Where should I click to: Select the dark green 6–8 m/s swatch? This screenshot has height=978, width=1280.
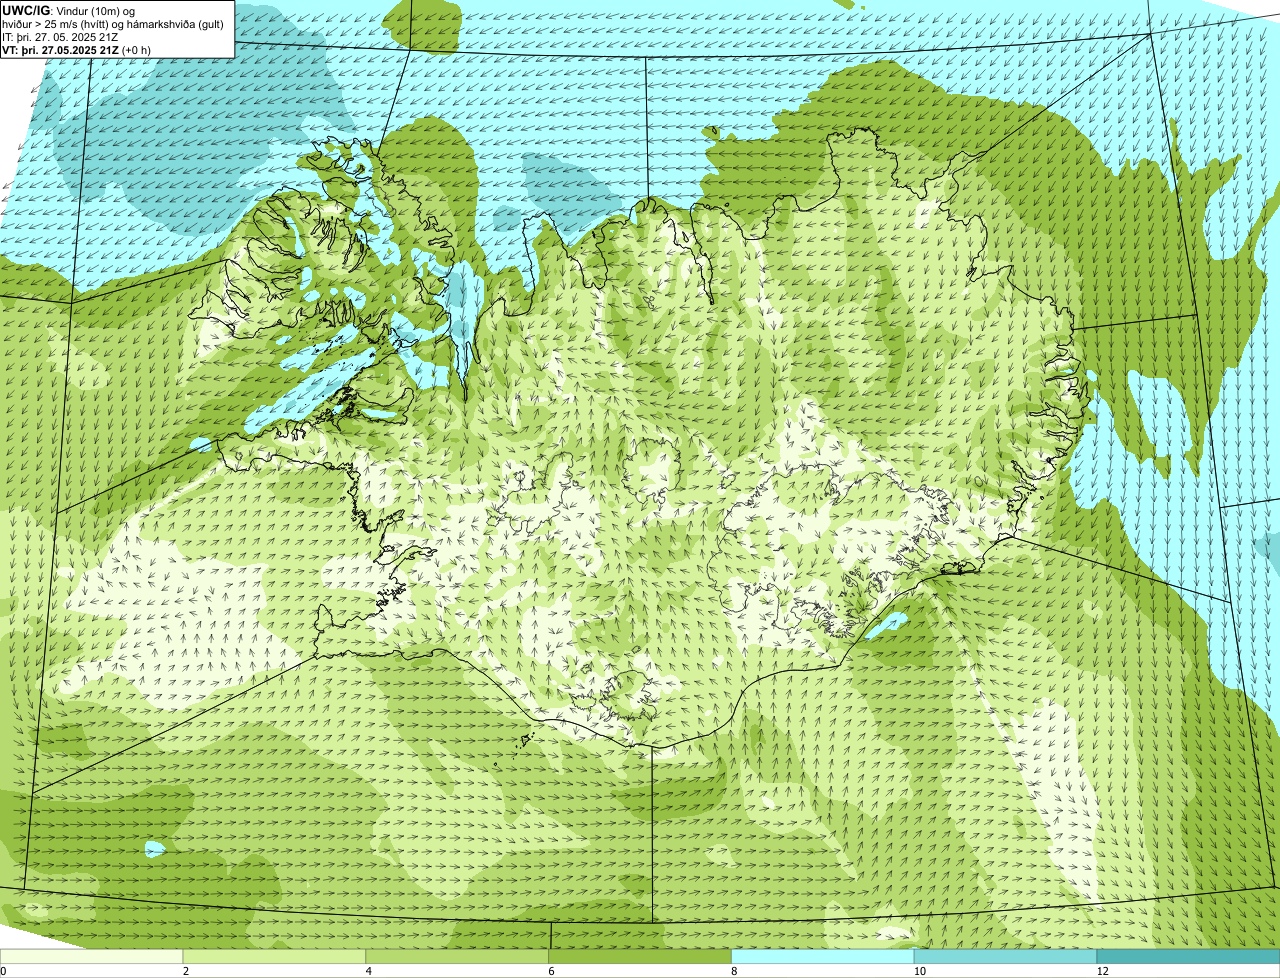point(640,957)
